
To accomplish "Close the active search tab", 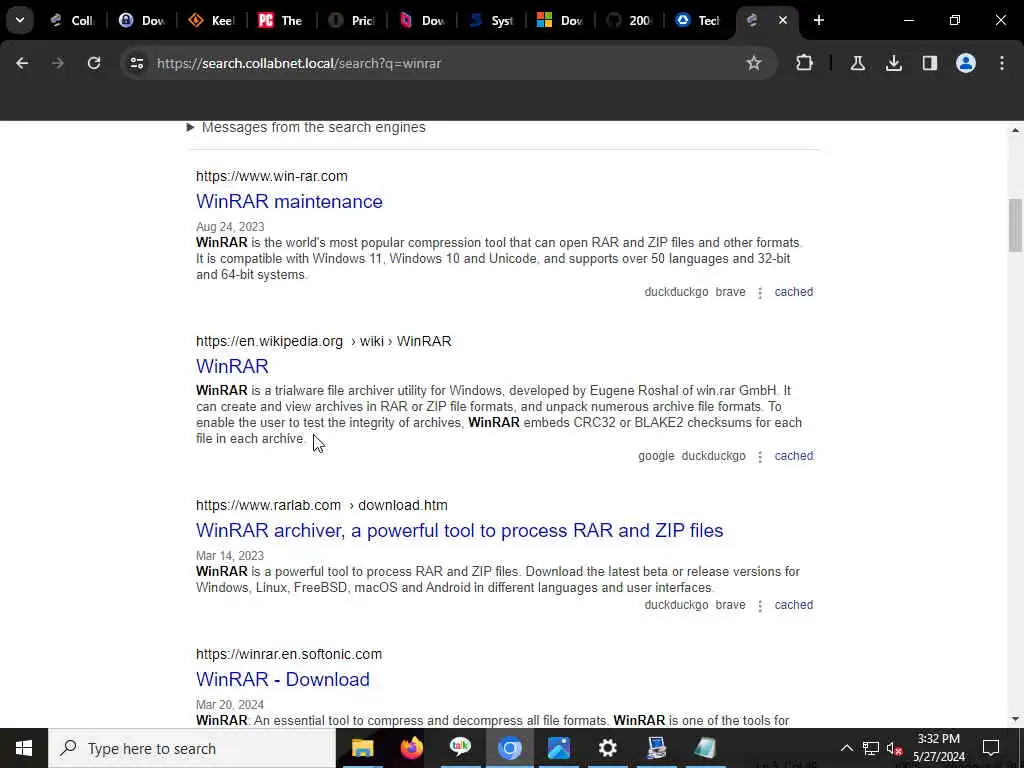I will pos(782,20).
